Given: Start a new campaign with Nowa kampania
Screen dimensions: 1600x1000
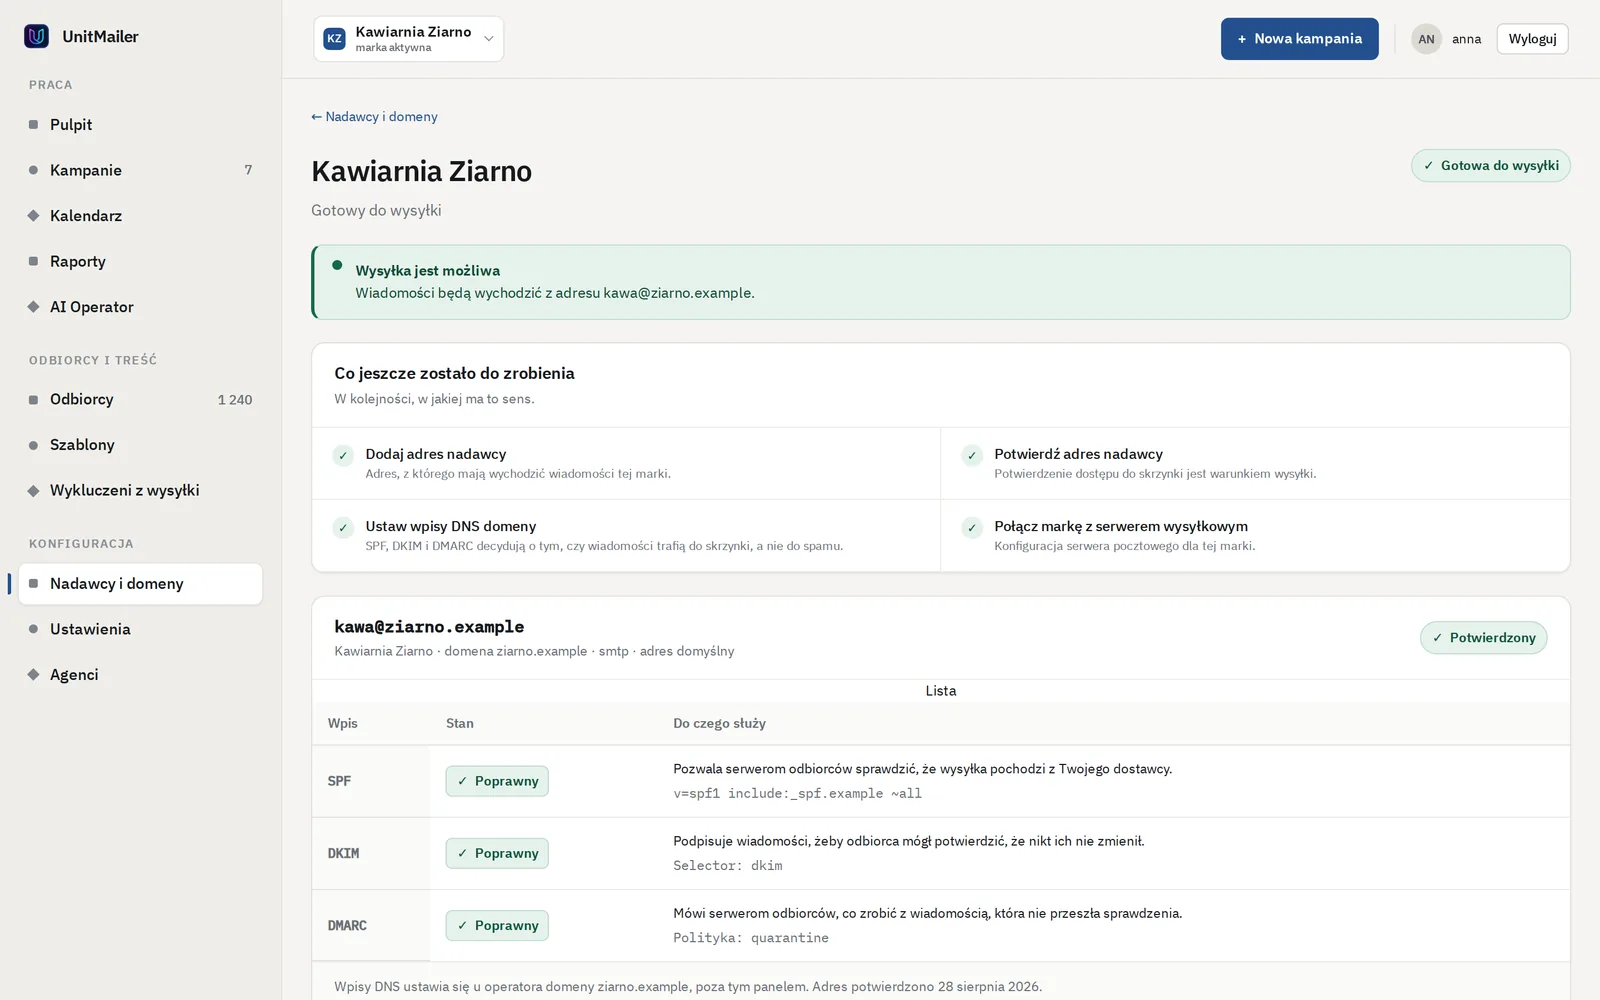Looking at the screenshot, I should (1299, 39).
